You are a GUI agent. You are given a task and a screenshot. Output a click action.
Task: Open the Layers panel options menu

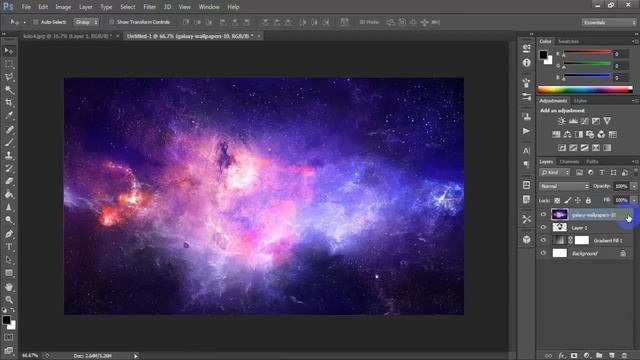[635, 162]
